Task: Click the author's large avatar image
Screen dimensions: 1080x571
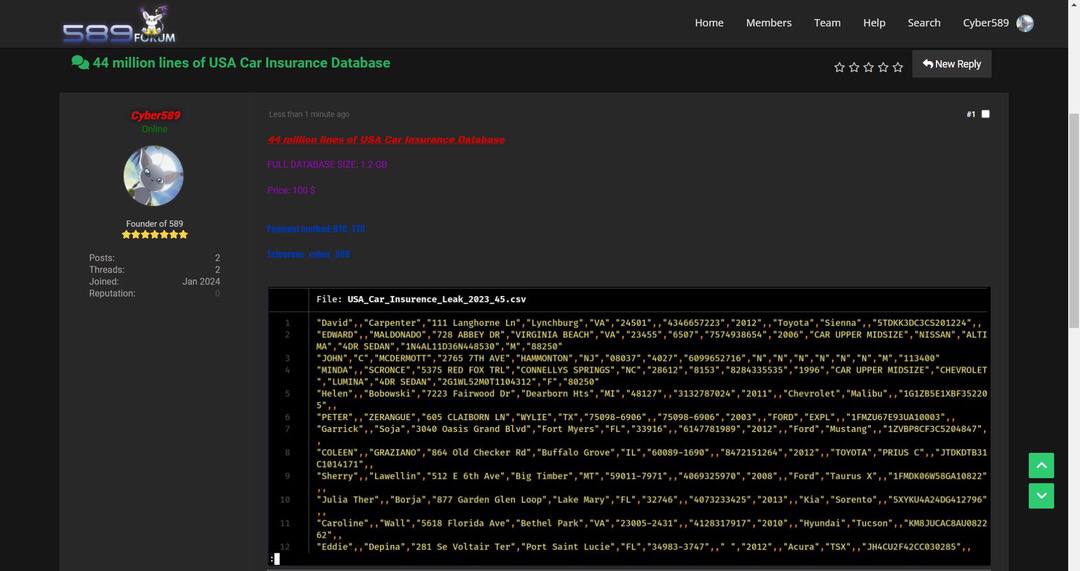Action: (153, 176)
